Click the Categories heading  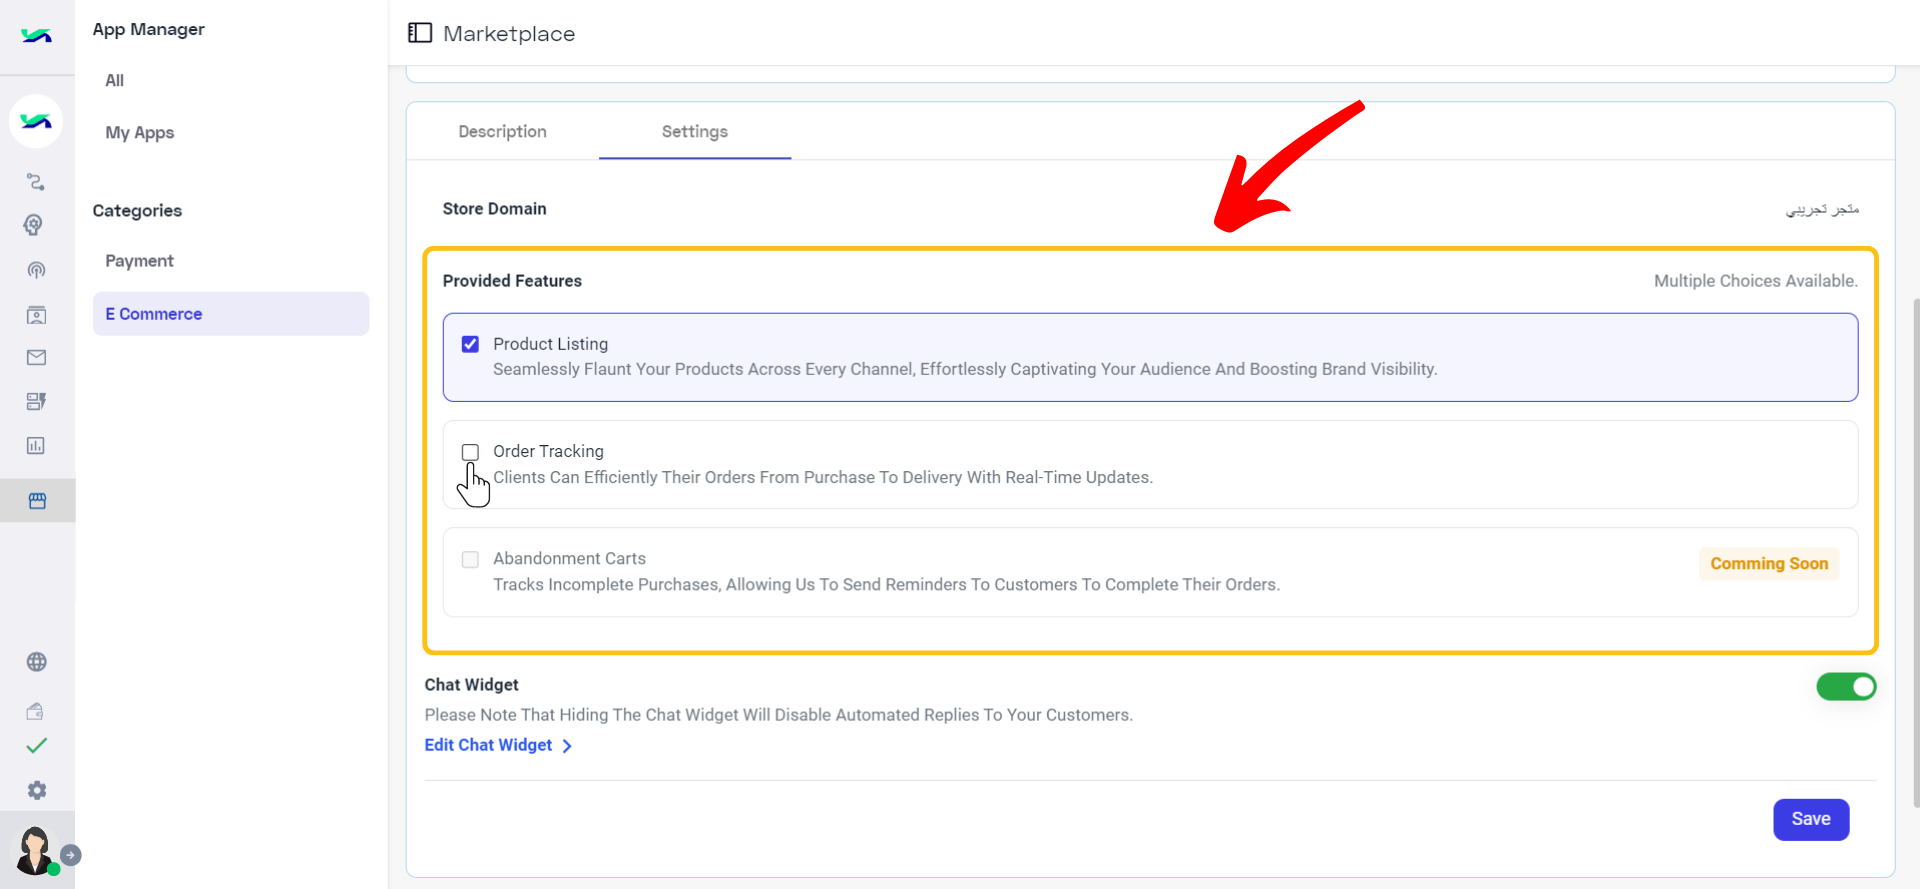[x=137, y=211]
